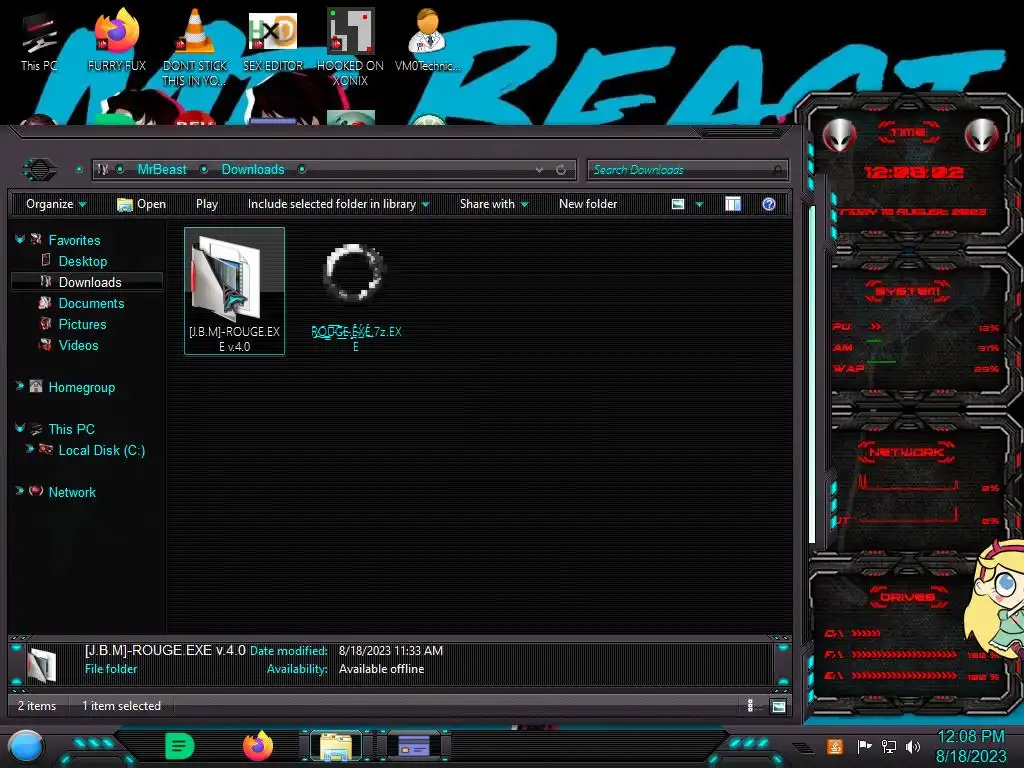
Task: Open the Organize dropdown menu
Action: click(x=56, y=204)
